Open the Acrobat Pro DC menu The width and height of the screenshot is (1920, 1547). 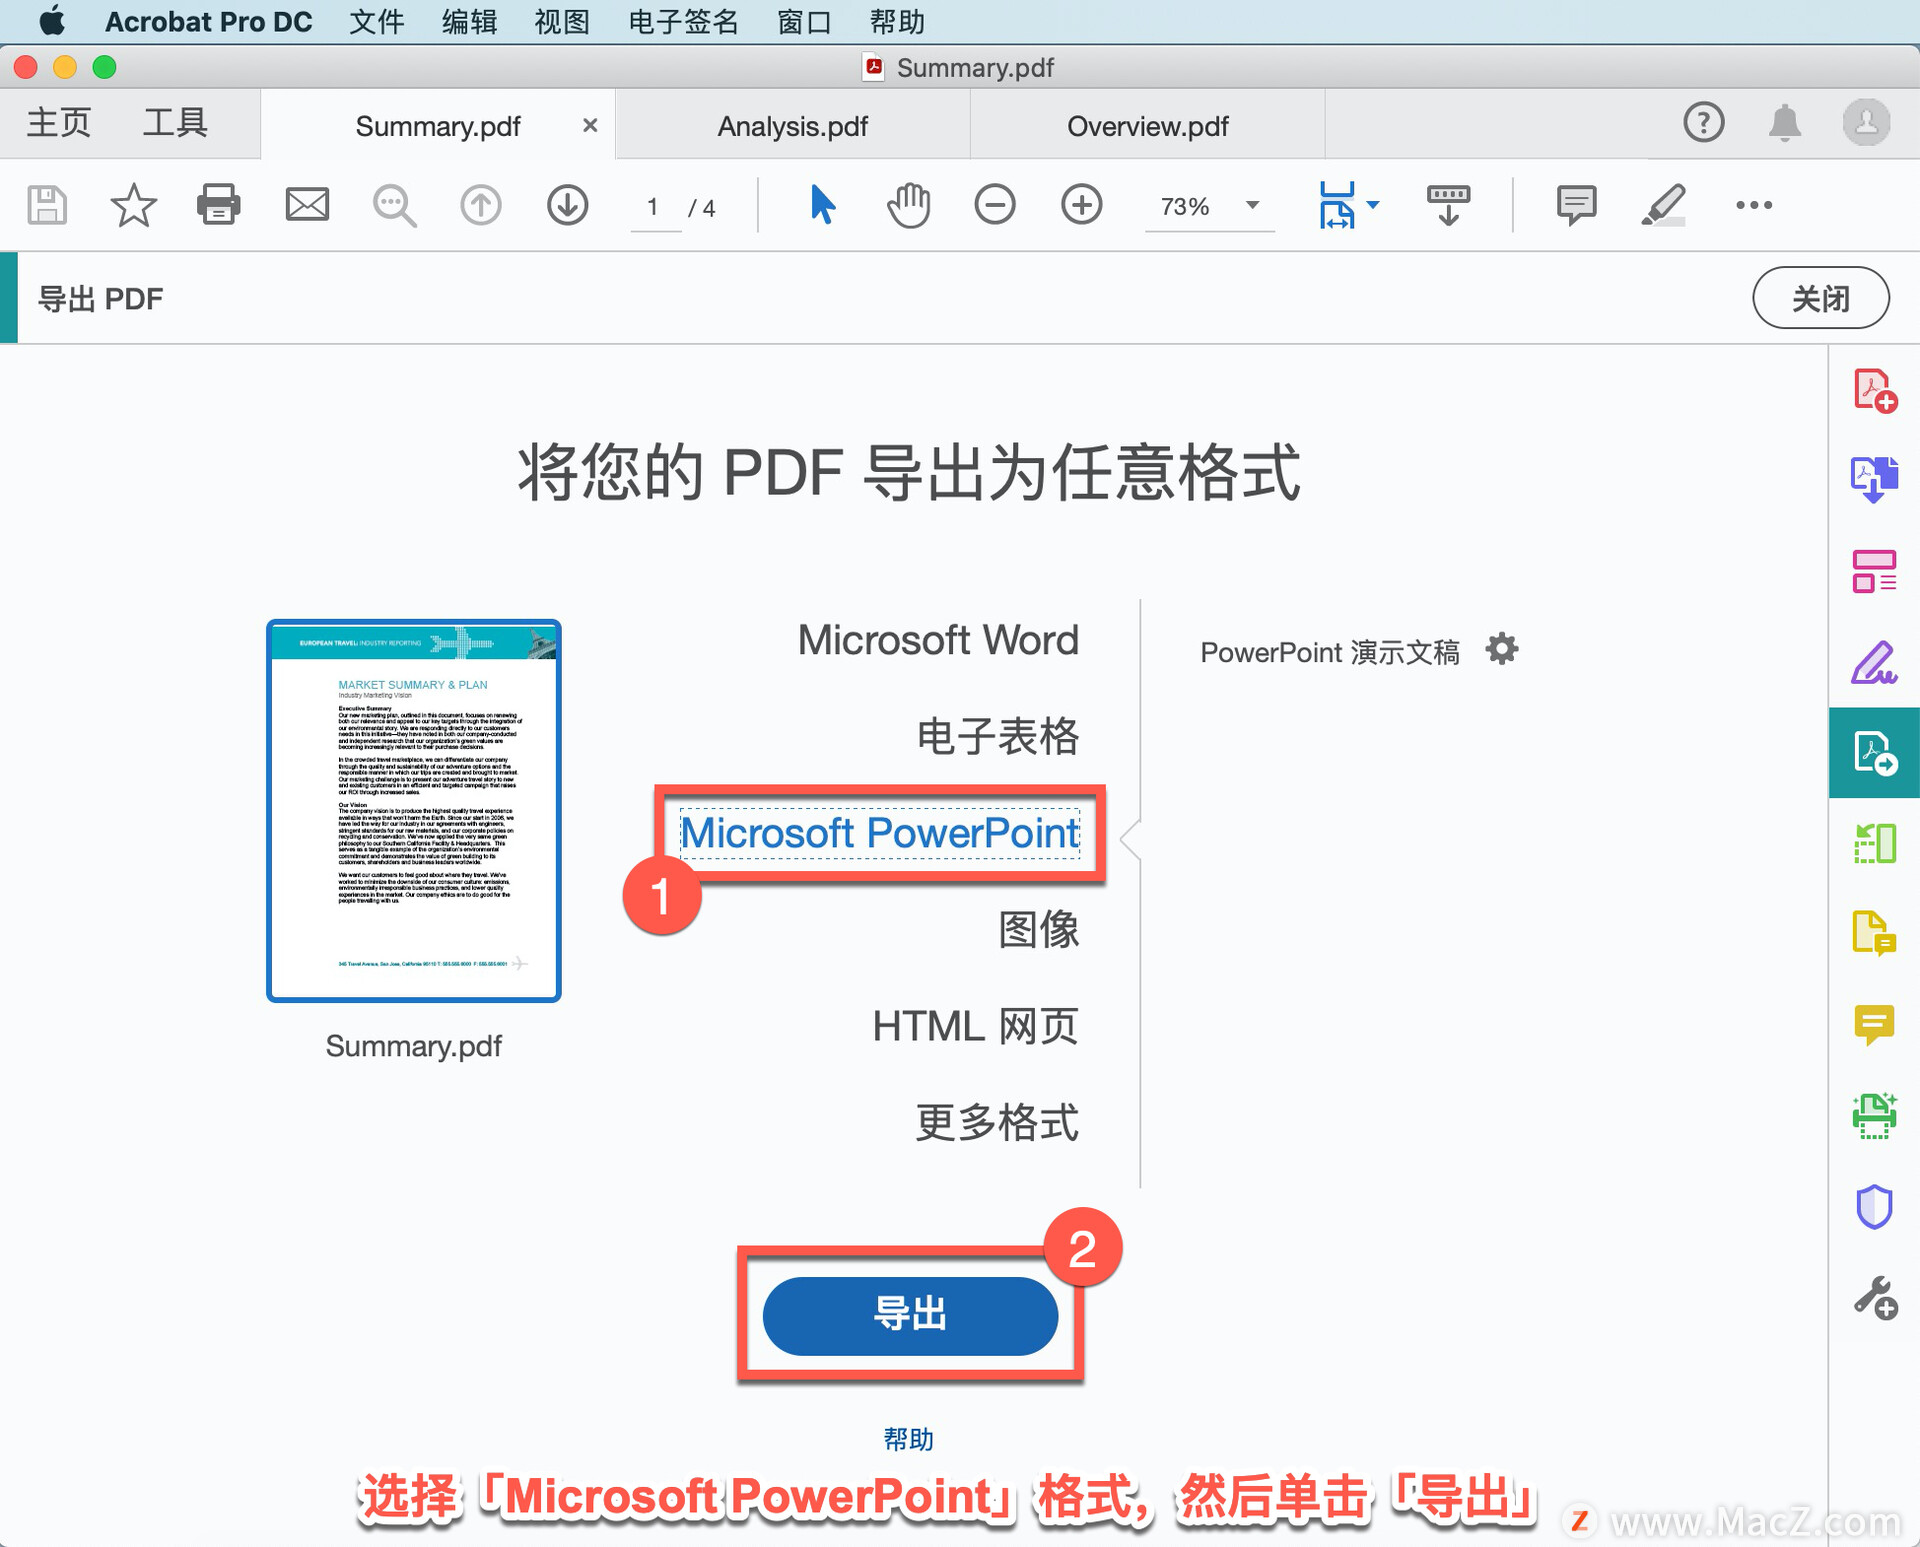(x=208, y=21)
